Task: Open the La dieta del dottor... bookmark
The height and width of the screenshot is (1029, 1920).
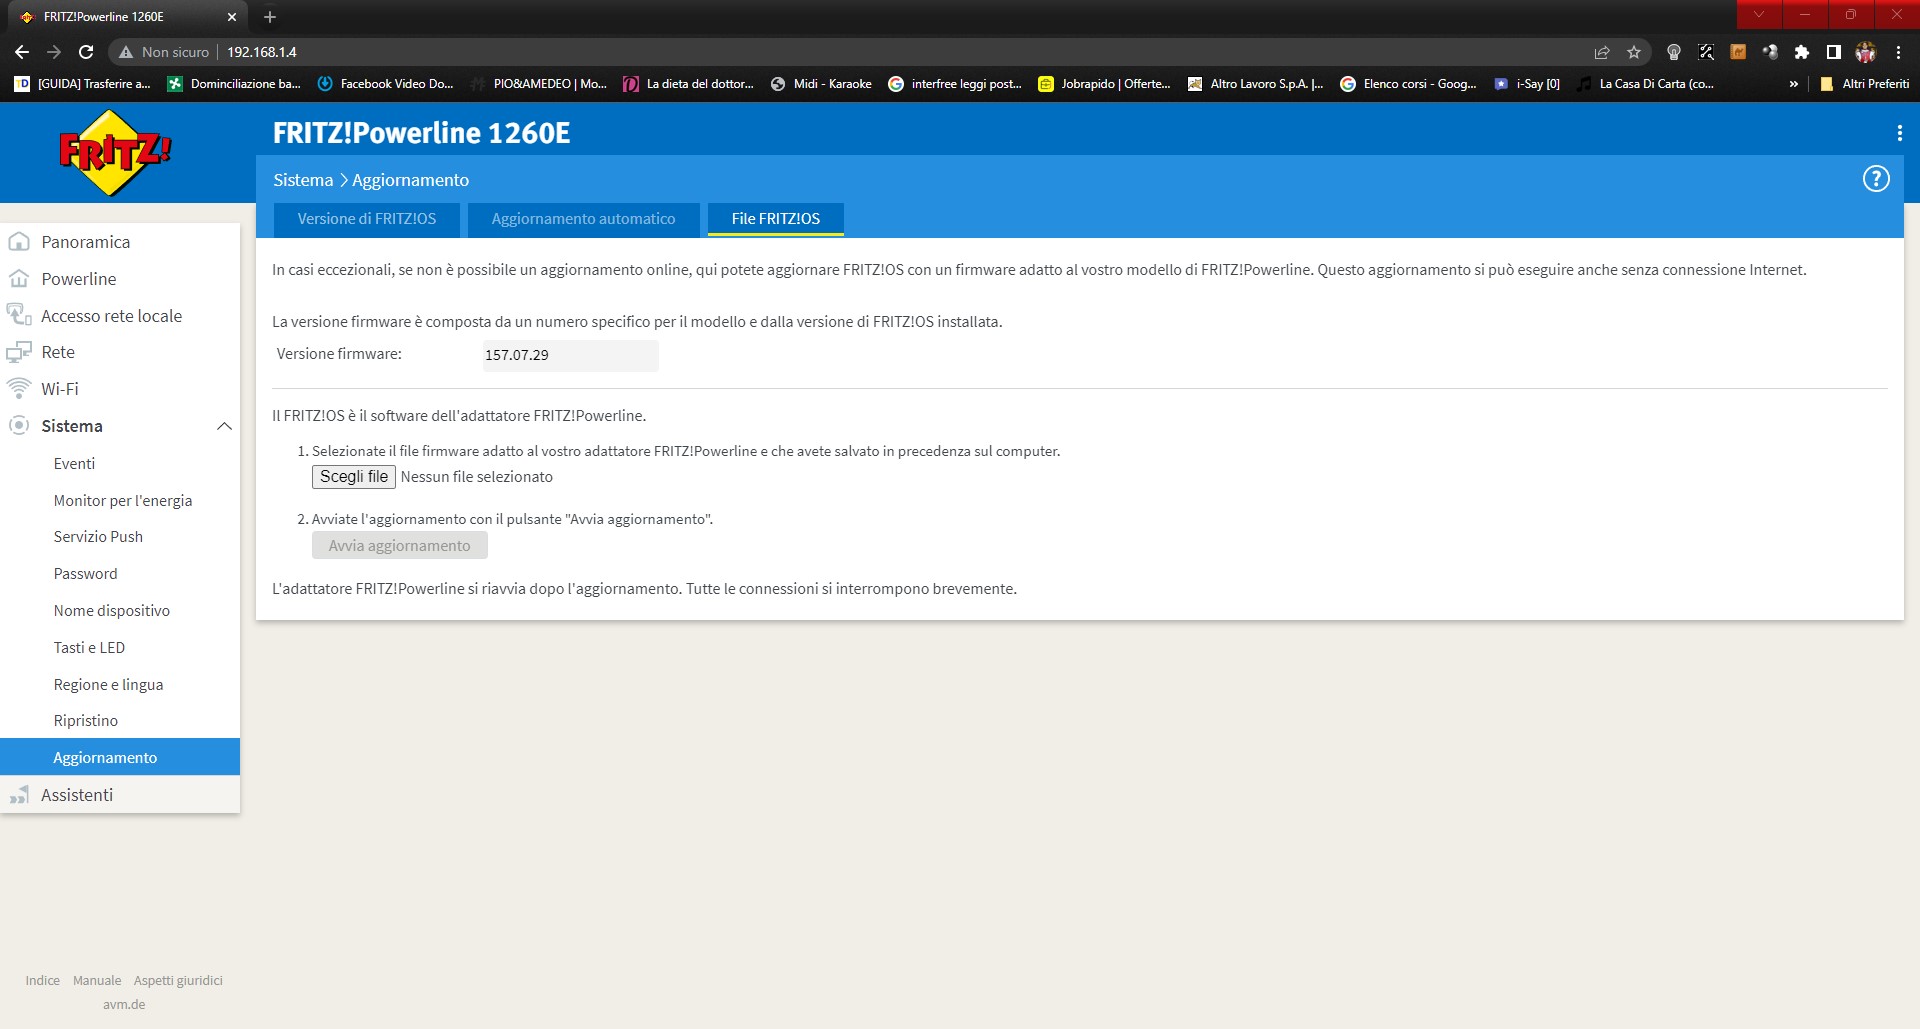Action: pyautogui.click(x=688, y=84)
